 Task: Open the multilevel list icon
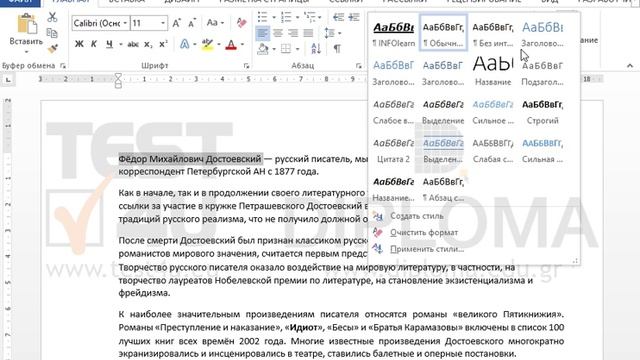coord(310,17)
